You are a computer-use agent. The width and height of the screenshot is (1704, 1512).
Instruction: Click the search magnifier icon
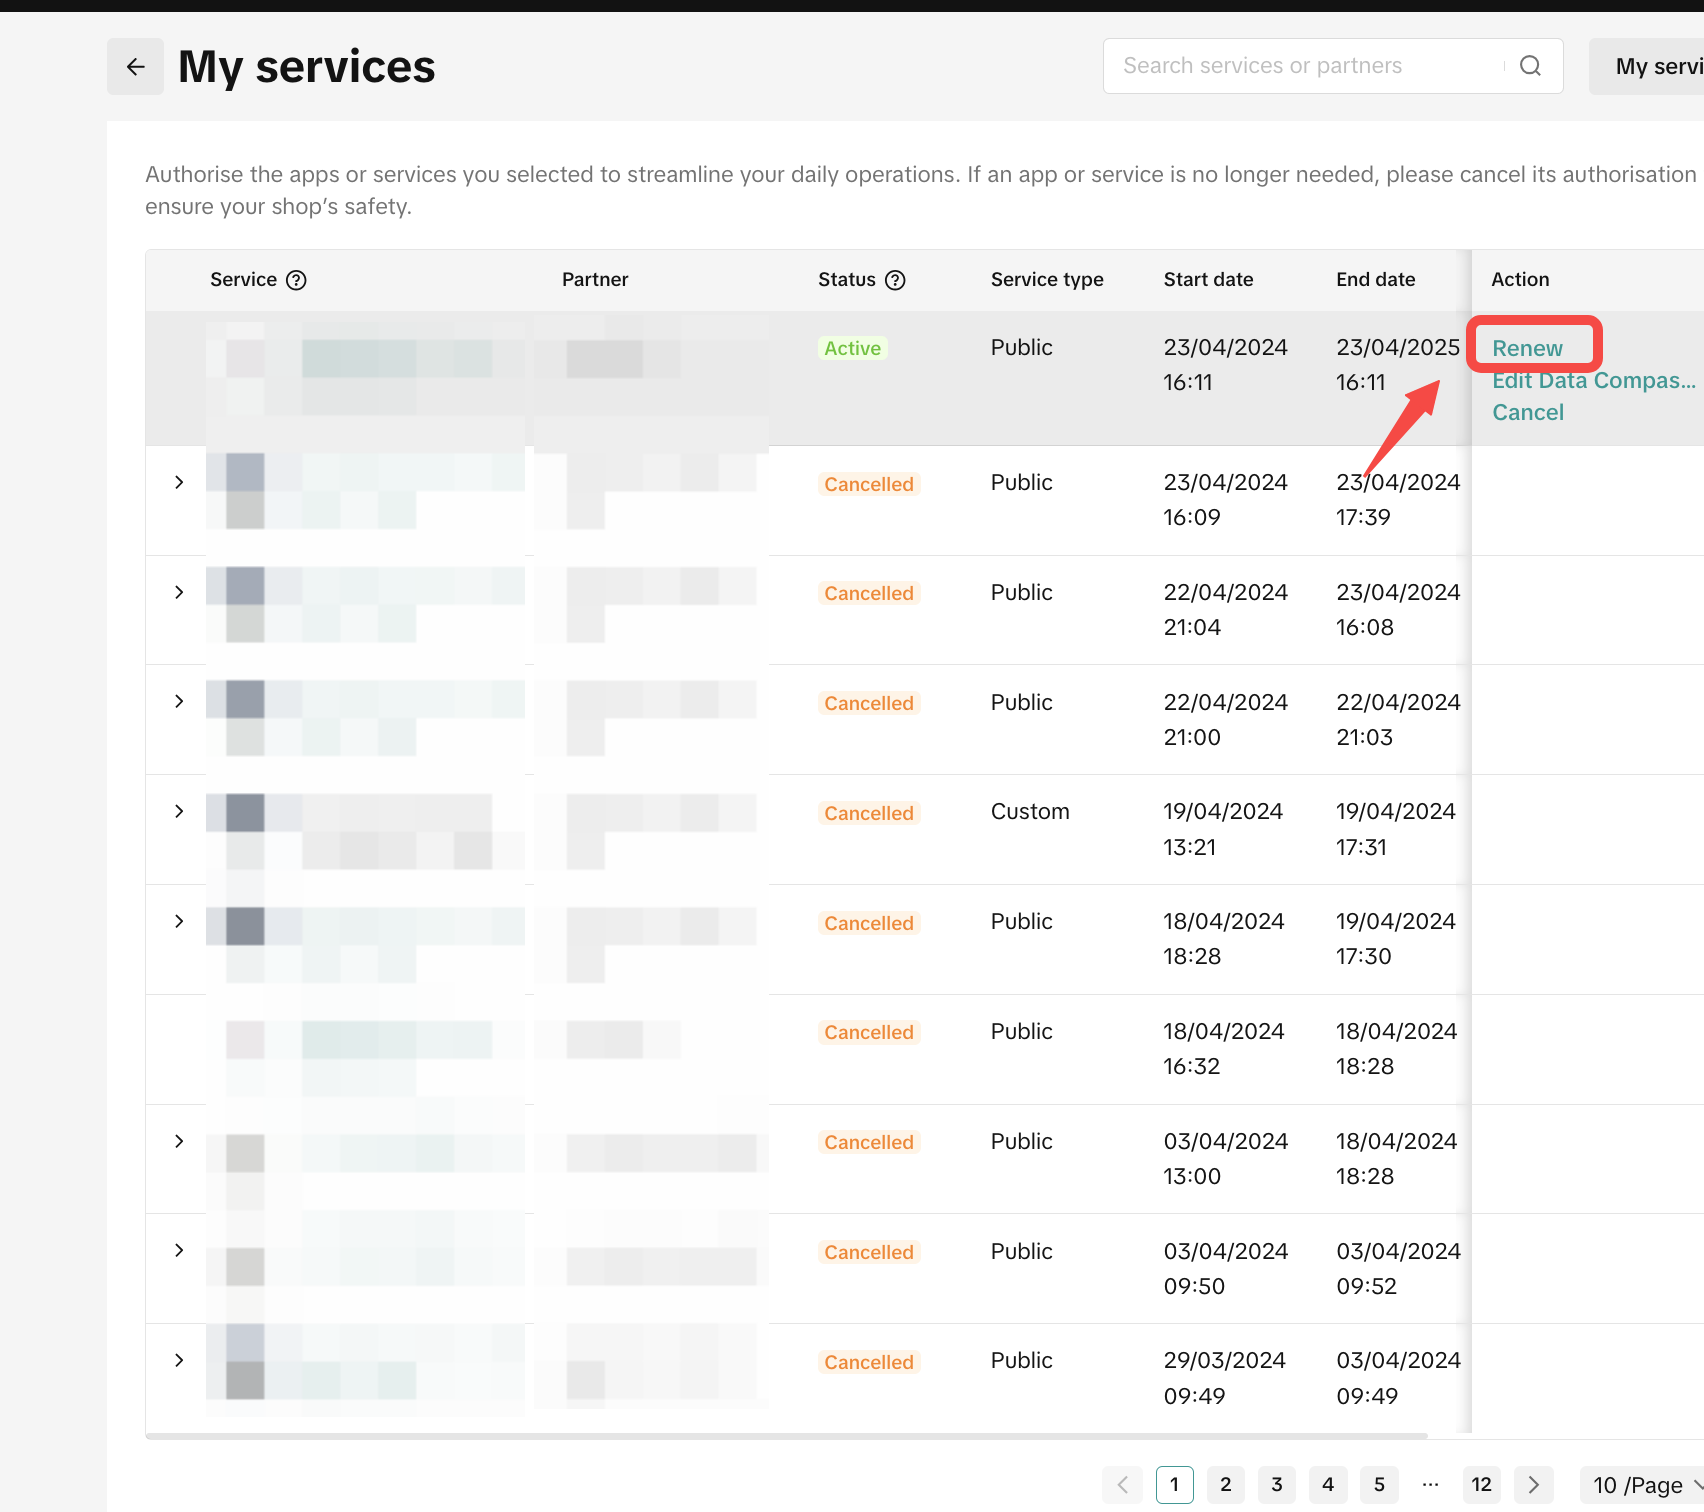pos(1529,66)
